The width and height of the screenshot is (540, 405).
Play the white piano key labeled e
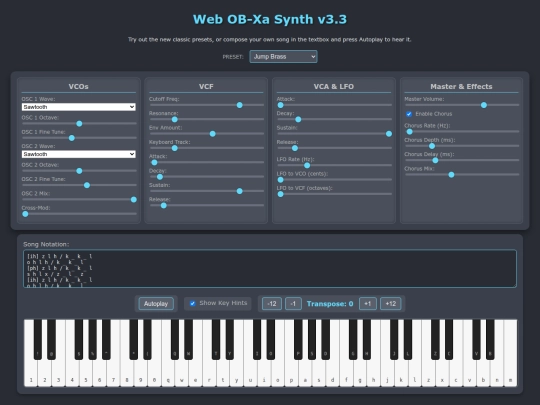pos(195,374)
